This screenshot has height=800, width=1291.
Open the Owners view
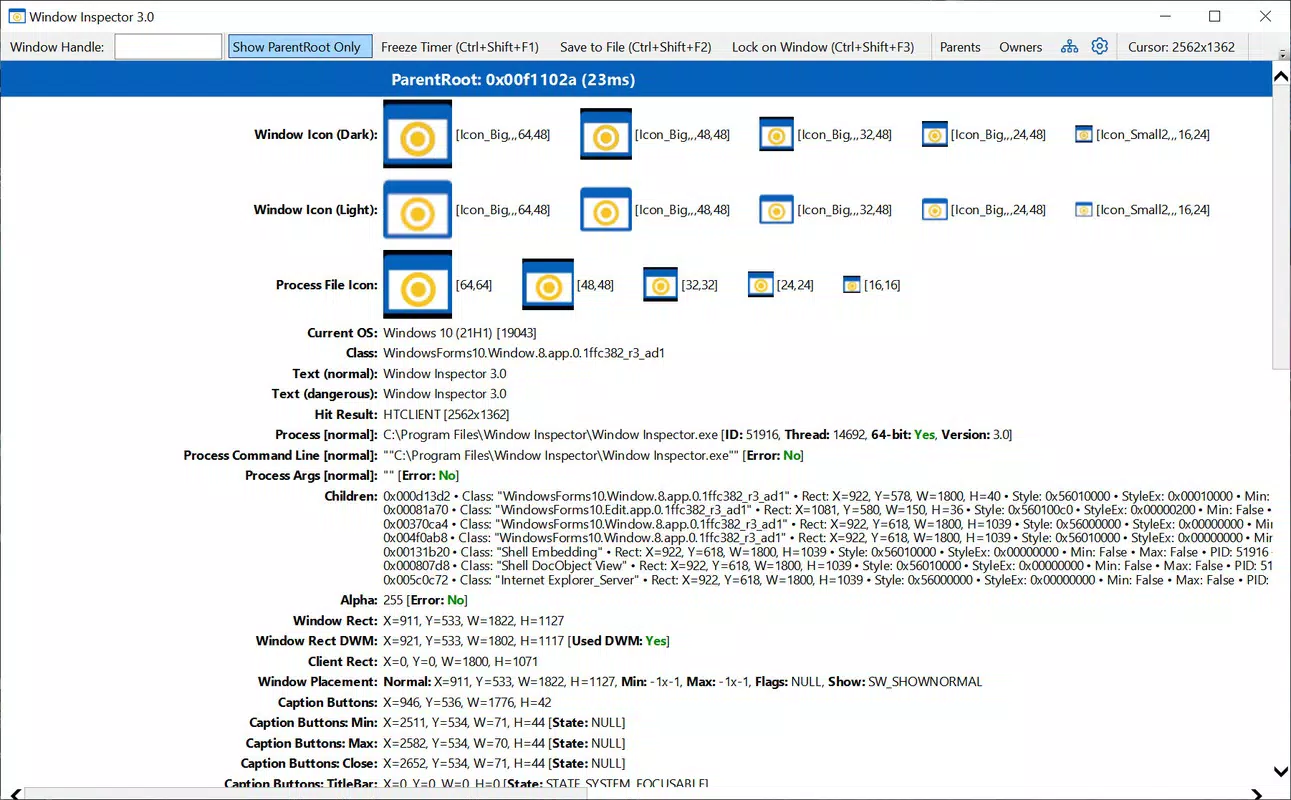tap(1020, 47)
